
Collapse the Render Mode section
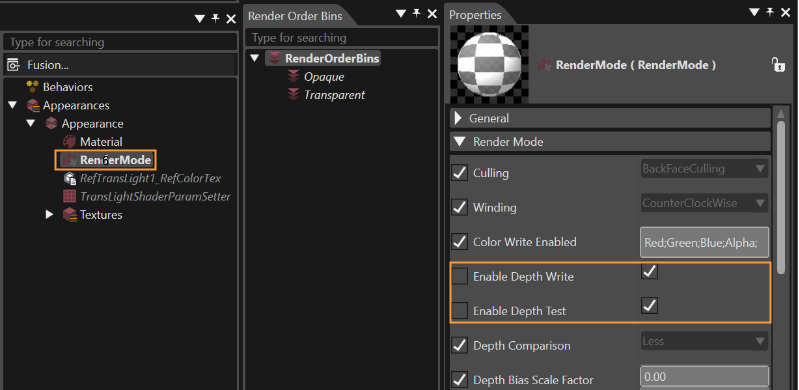459,142
